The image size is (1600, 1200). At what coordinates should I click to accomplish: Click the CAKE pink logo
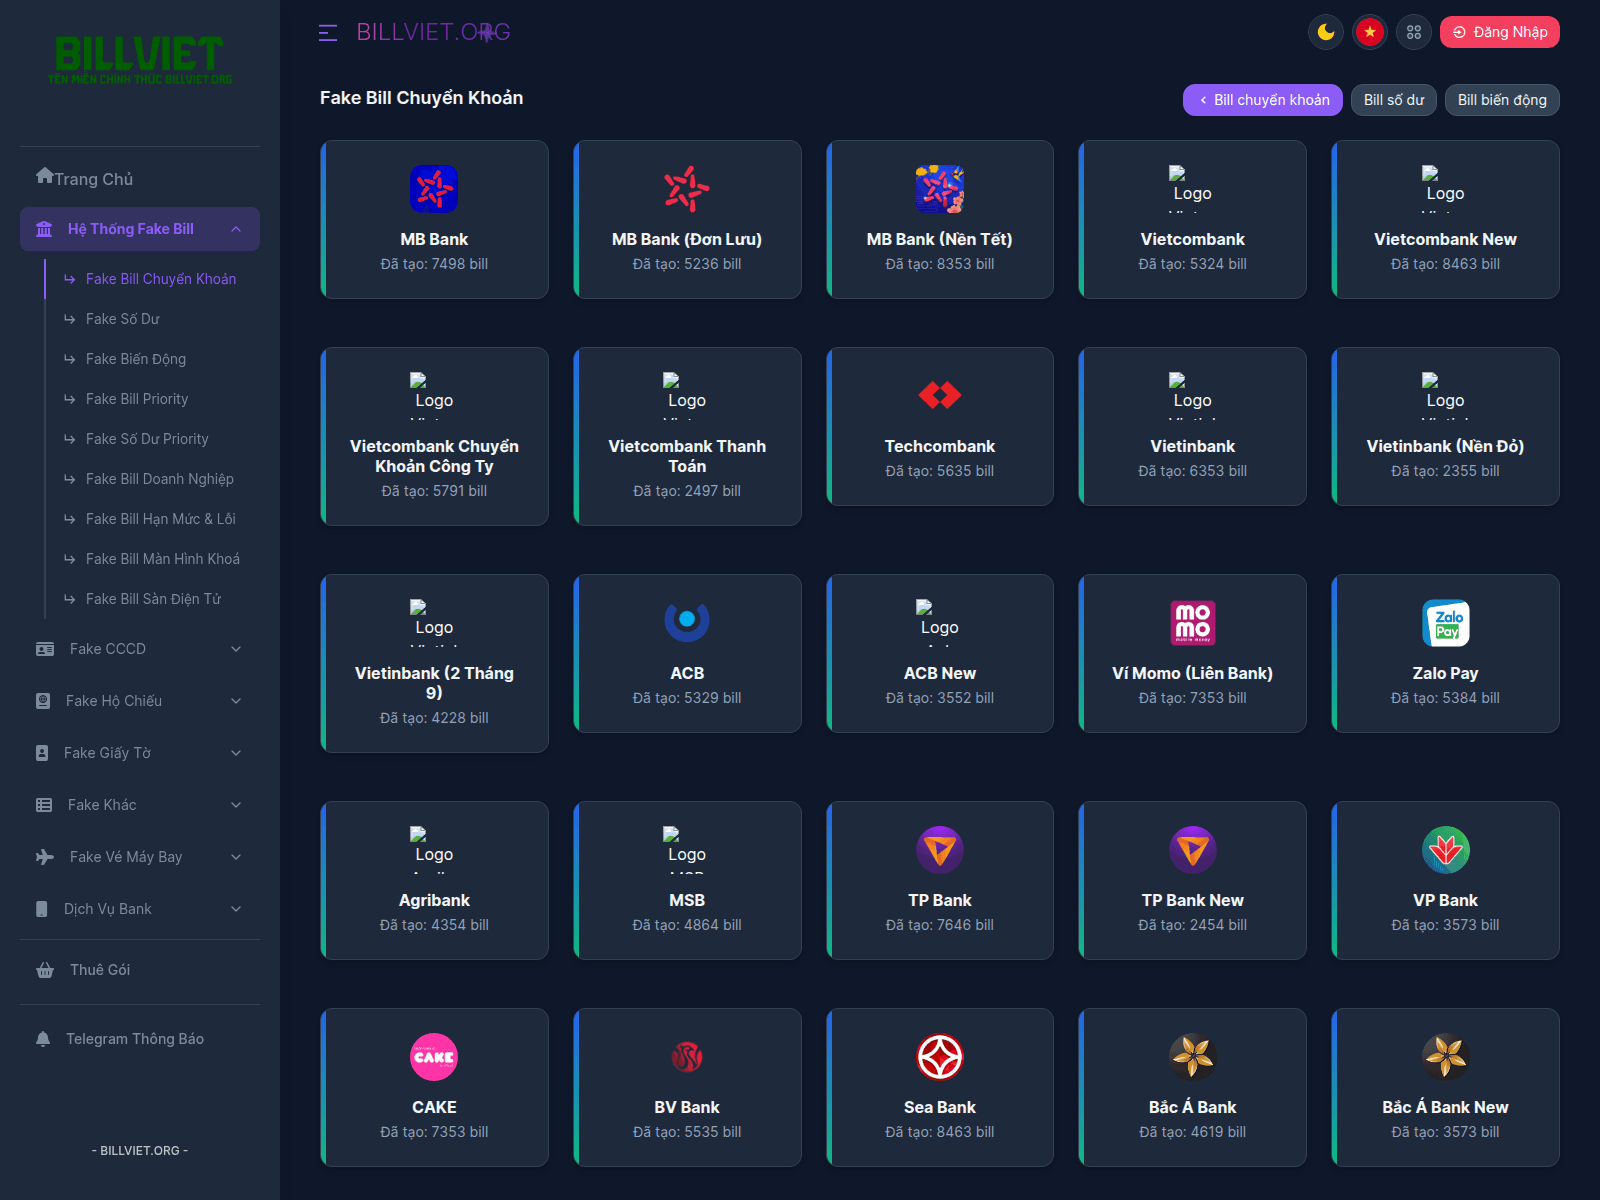(434, 1057)
